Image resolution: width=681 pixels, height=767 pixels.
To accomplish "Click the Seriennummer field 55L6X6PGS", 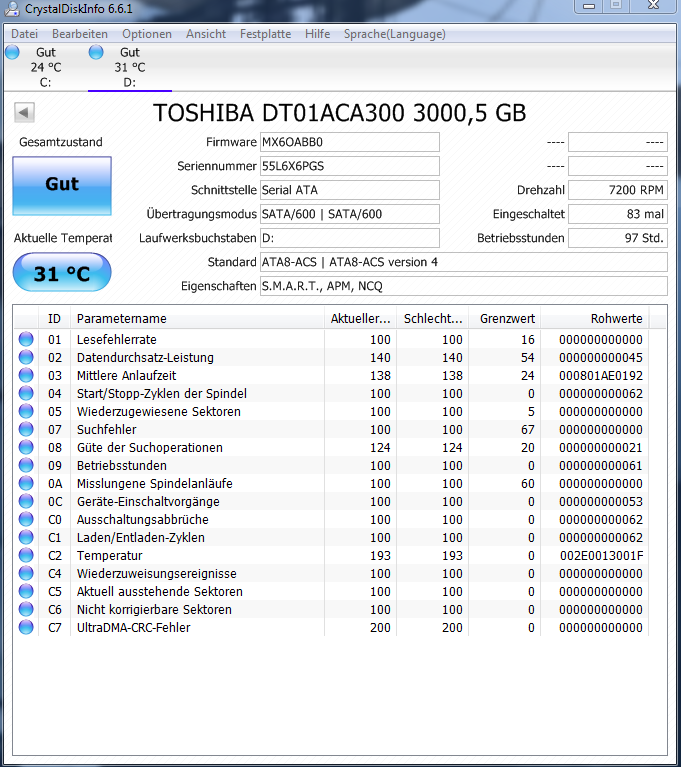I will [350, 166].
